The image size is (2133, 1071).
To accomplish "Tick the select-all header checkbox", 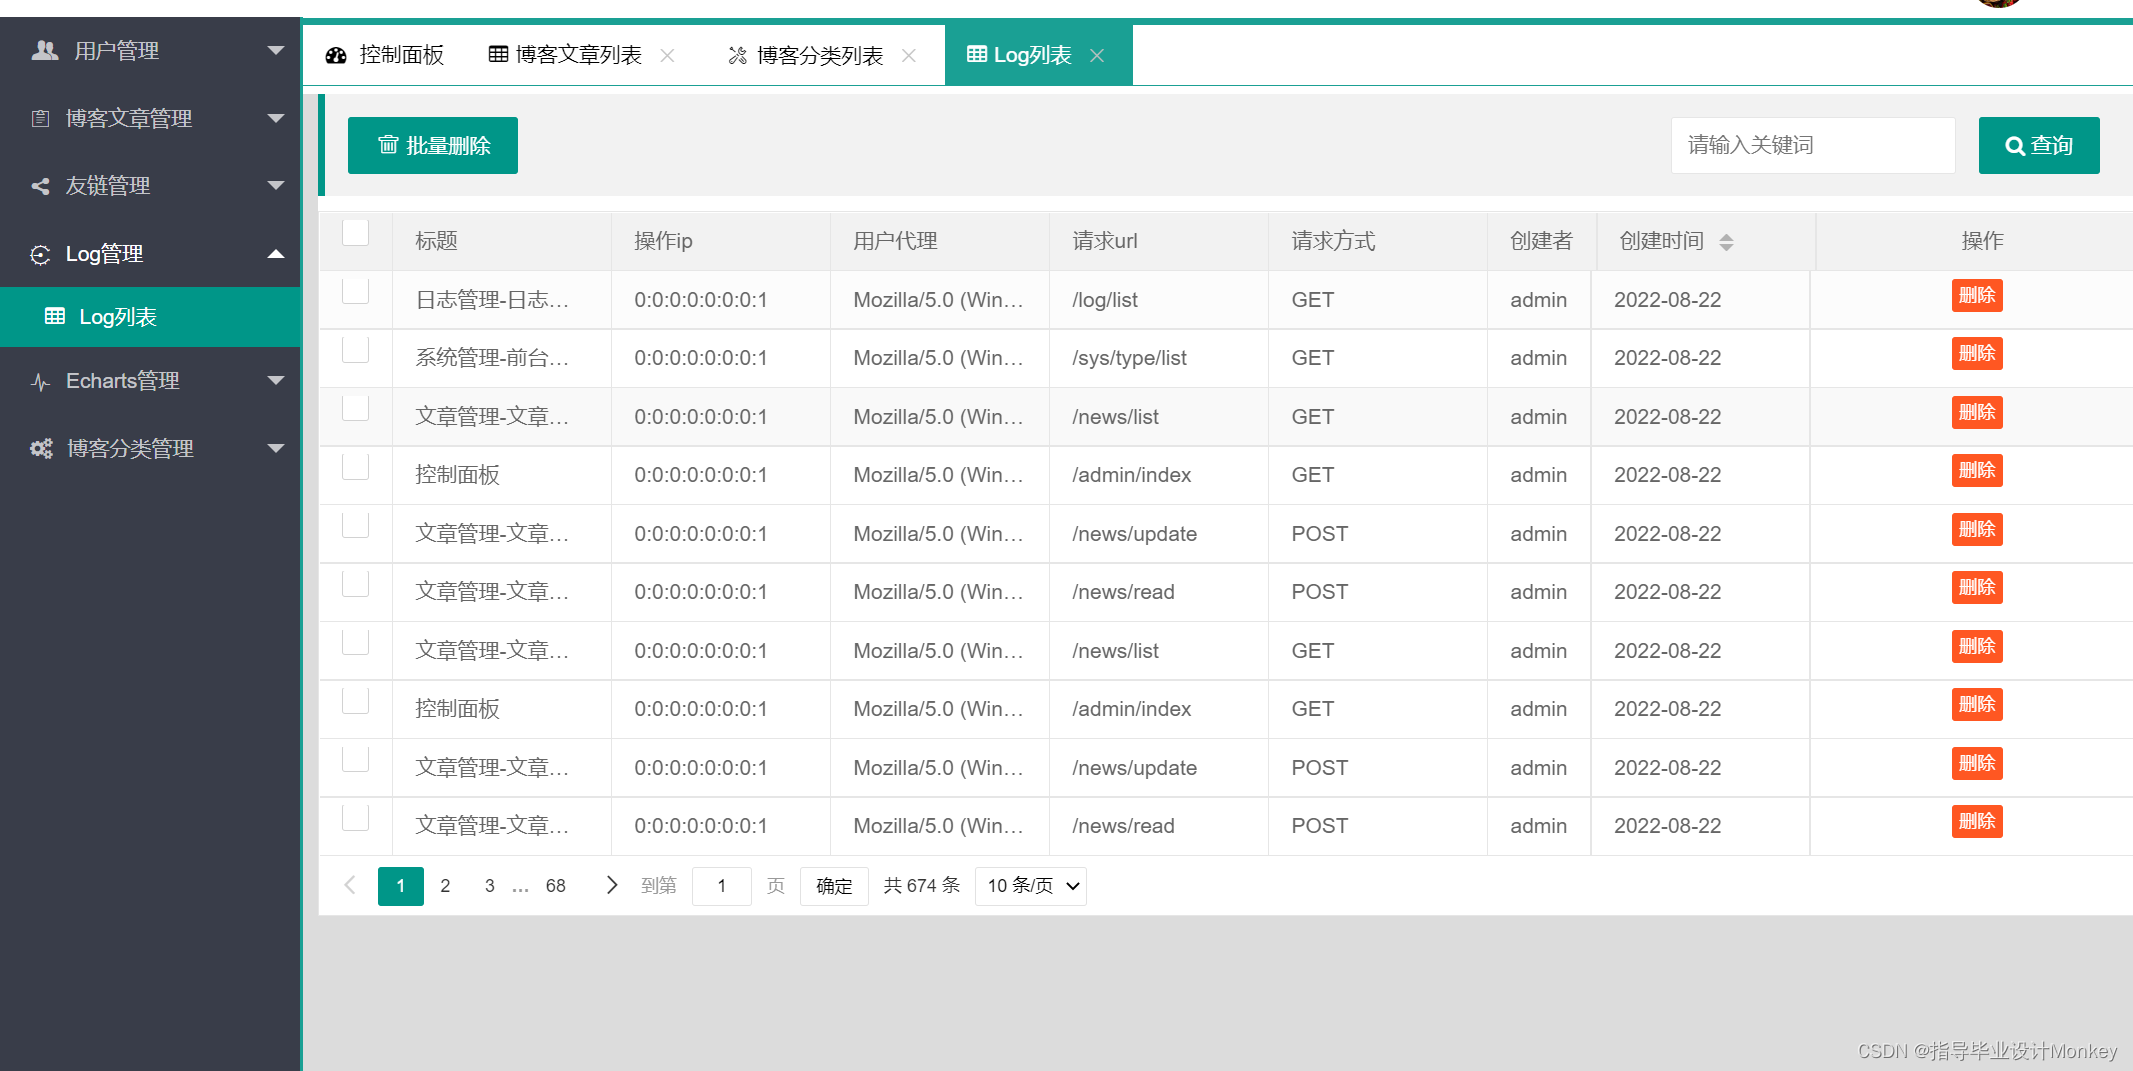I will click(356, 232).
